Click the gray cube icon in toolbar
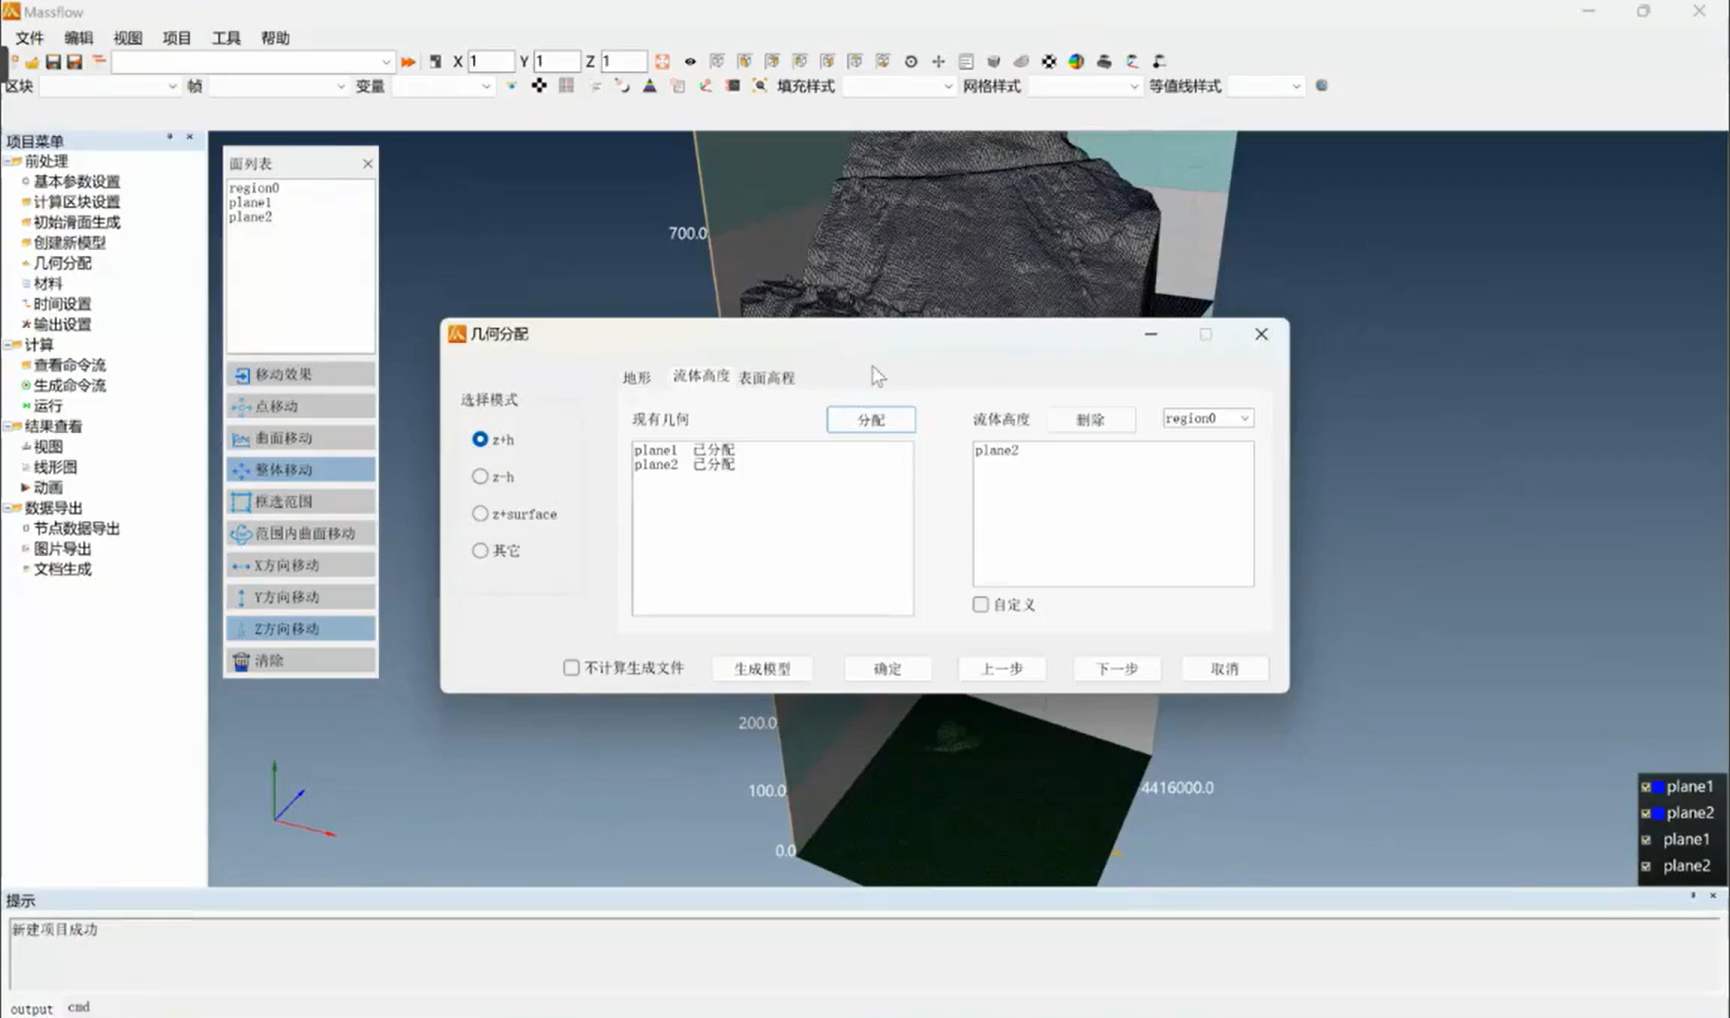1730x1018 pixels. 993,62
